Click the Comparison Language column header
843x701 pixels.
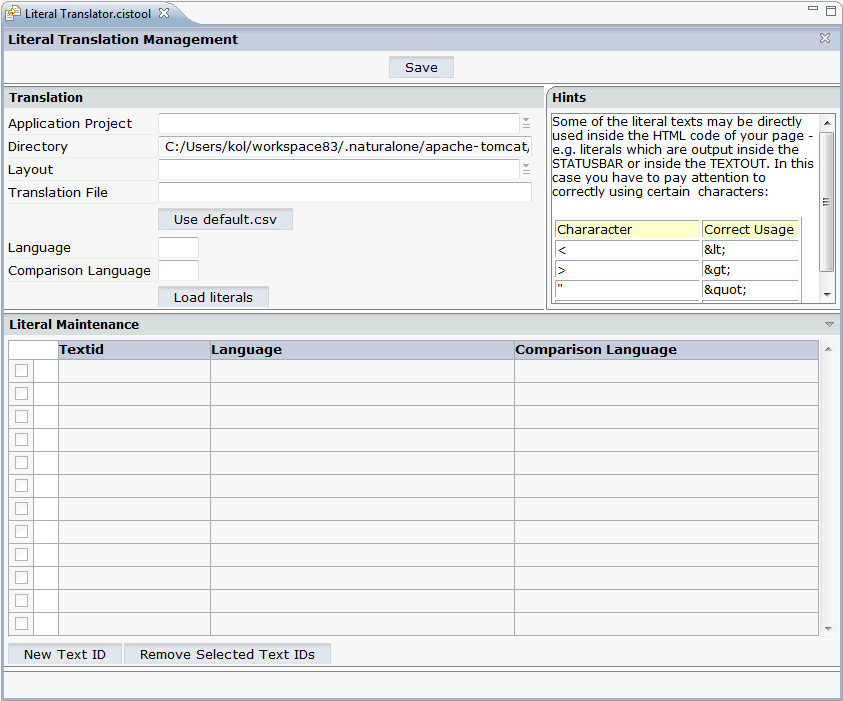tap(665, 350)
